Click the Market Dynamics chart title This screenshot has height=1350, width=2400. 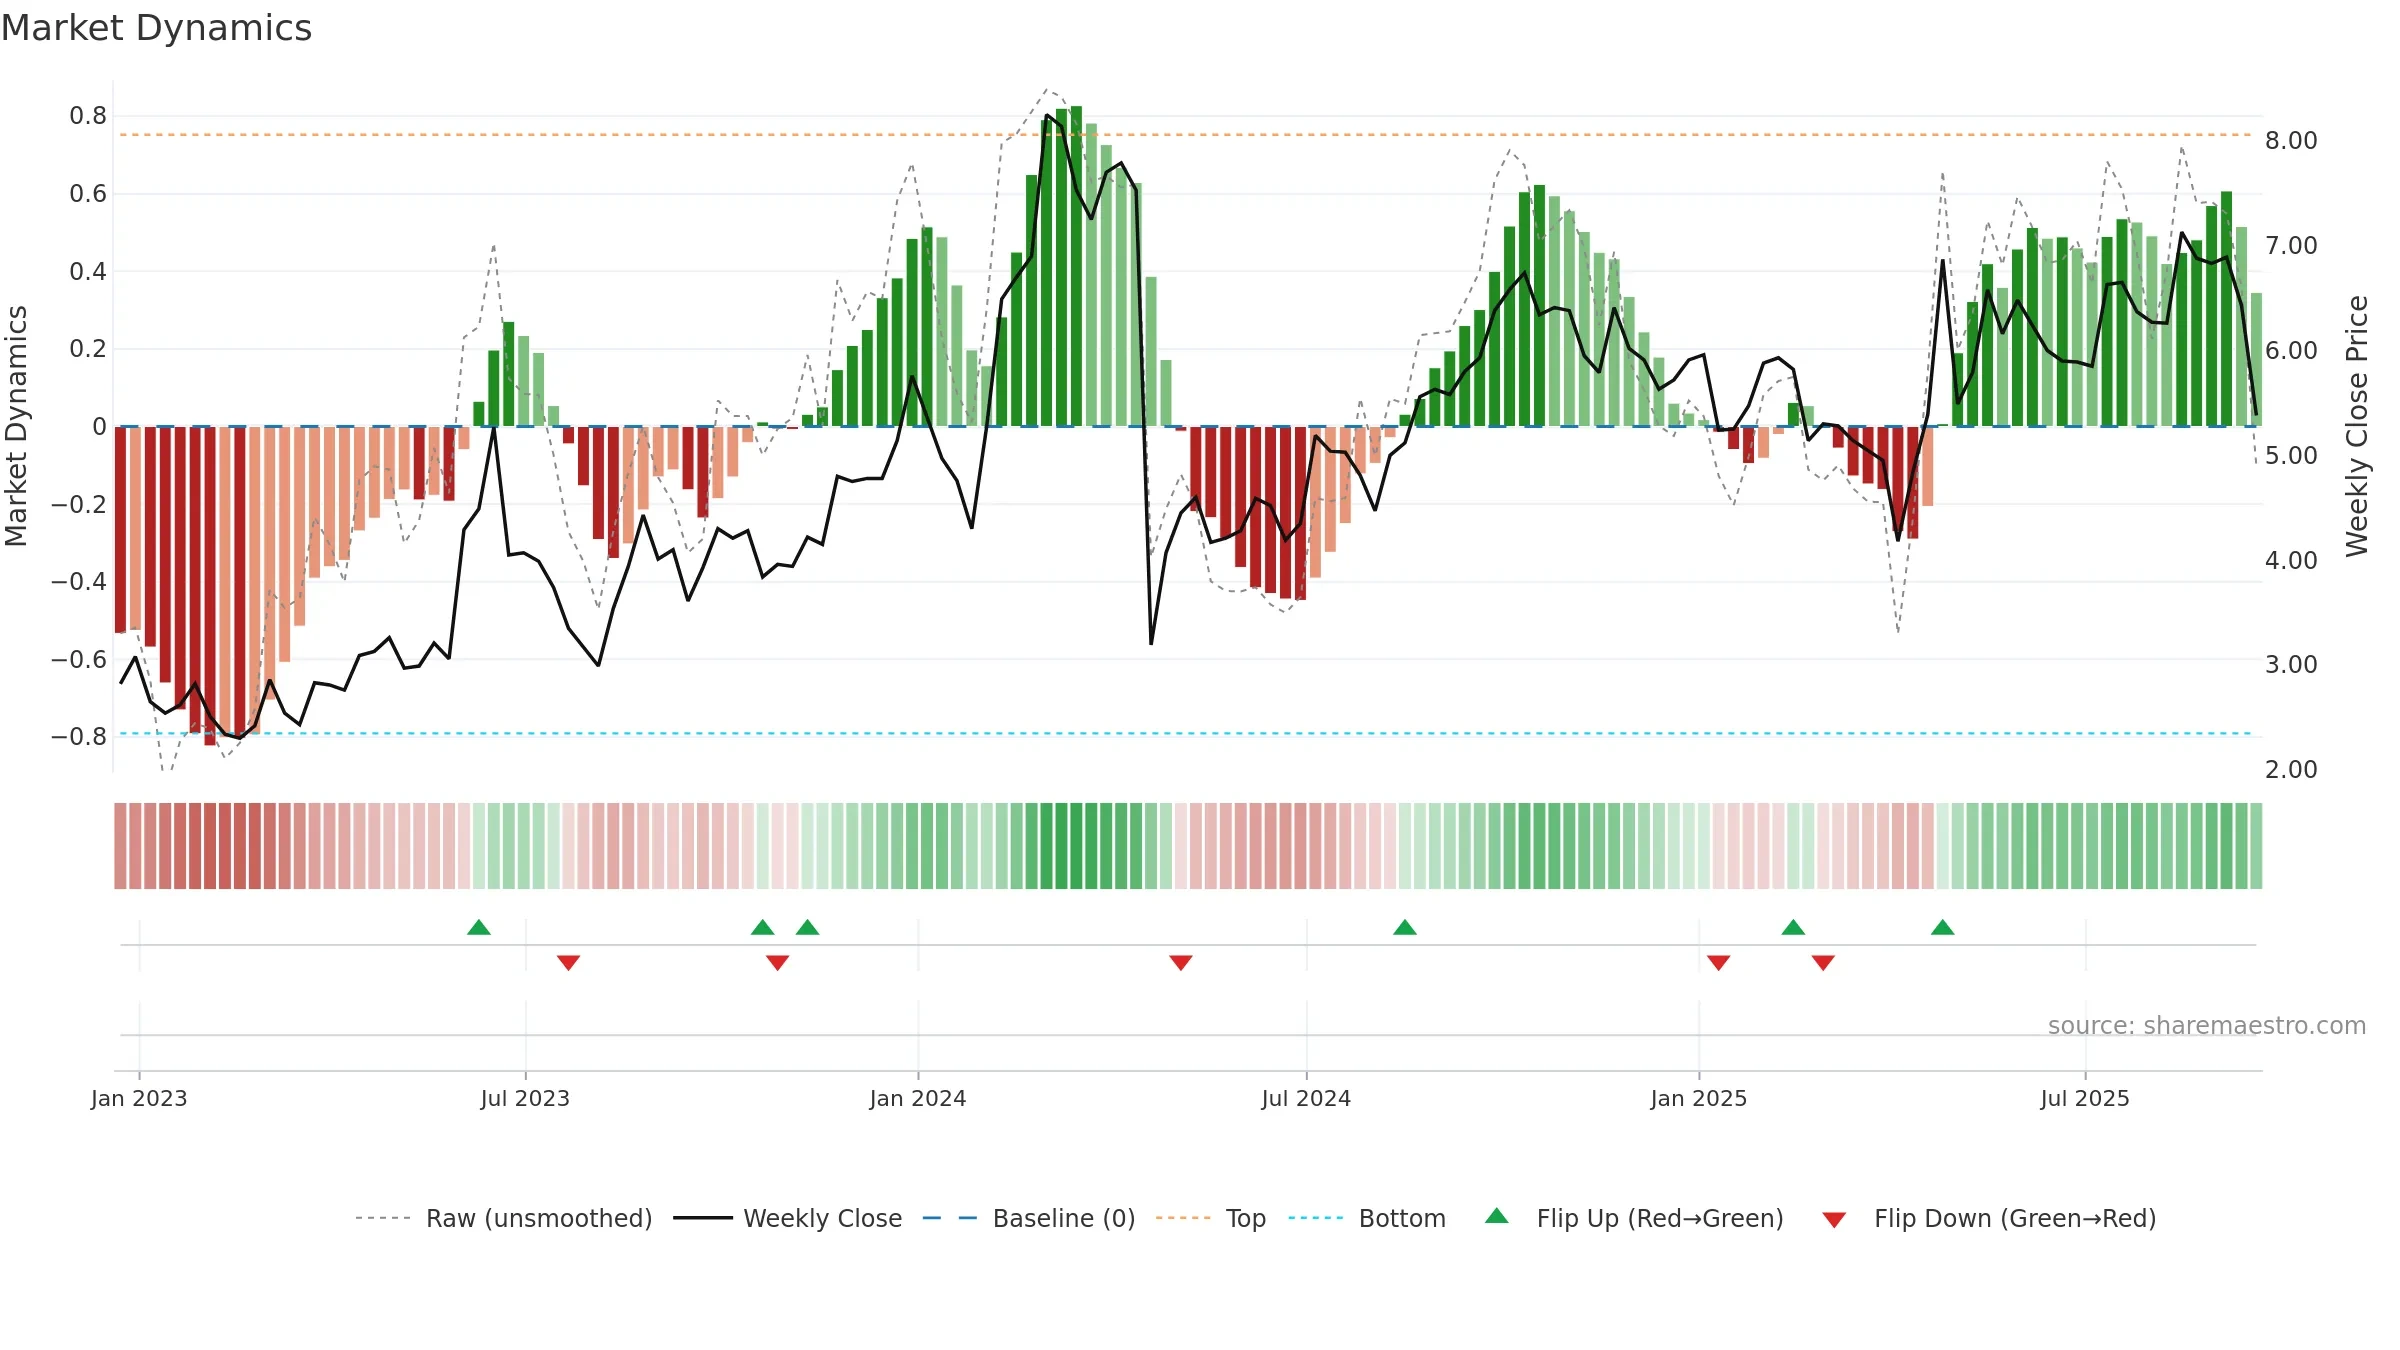tap(156, 28)
